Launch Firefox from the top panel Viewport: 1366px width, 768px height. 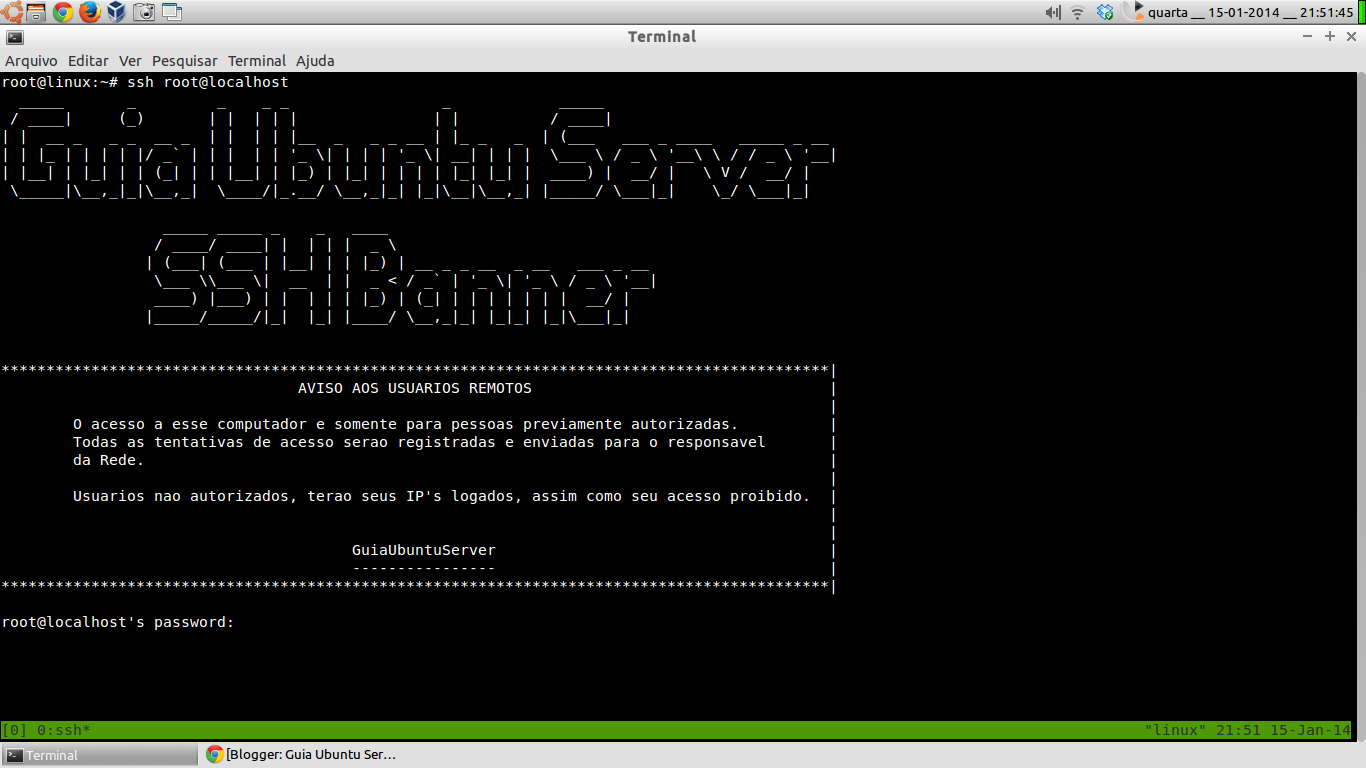(89, 9)
